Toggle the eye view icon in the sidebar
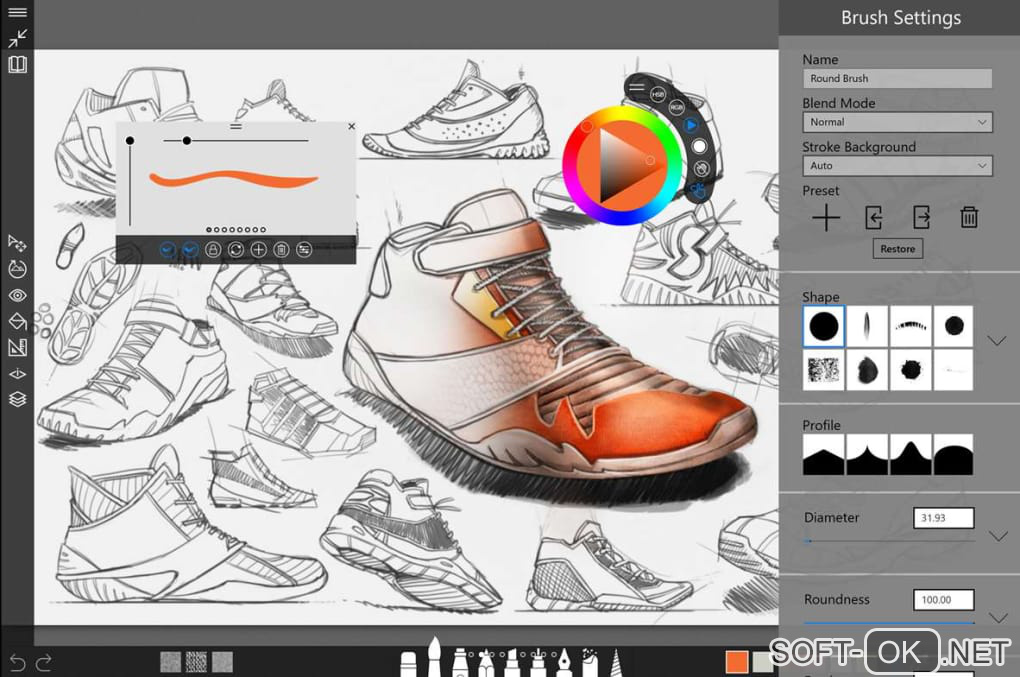Screen dimensions: 1020x677 (18, 295)
